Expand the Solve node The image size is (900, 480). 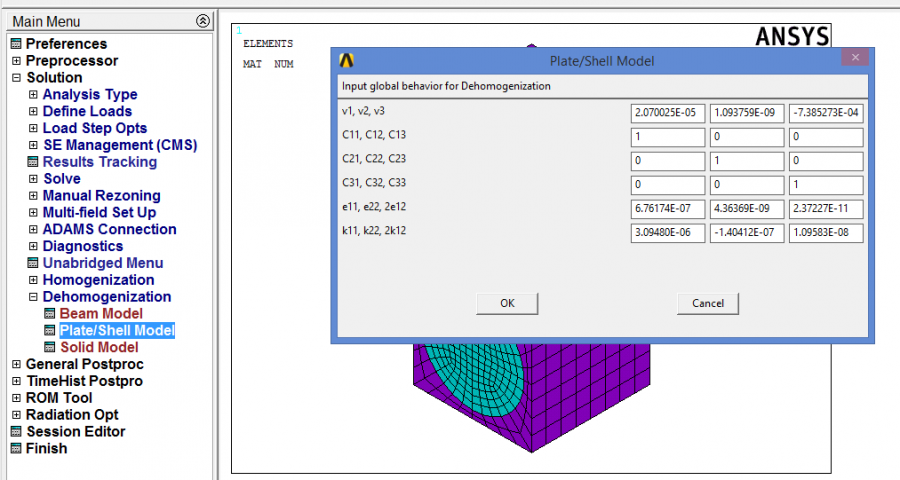pos(33,179)
